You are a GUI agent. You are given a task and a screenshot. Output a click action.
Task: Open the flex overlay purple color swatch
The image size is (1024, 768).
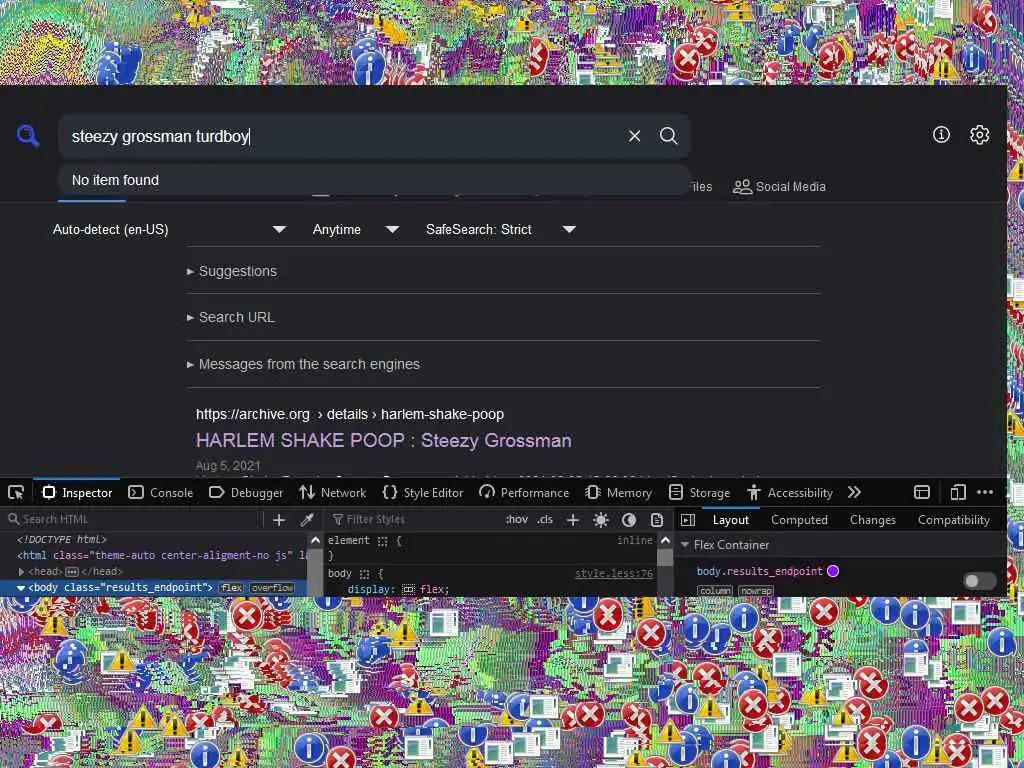coord(833,571)
